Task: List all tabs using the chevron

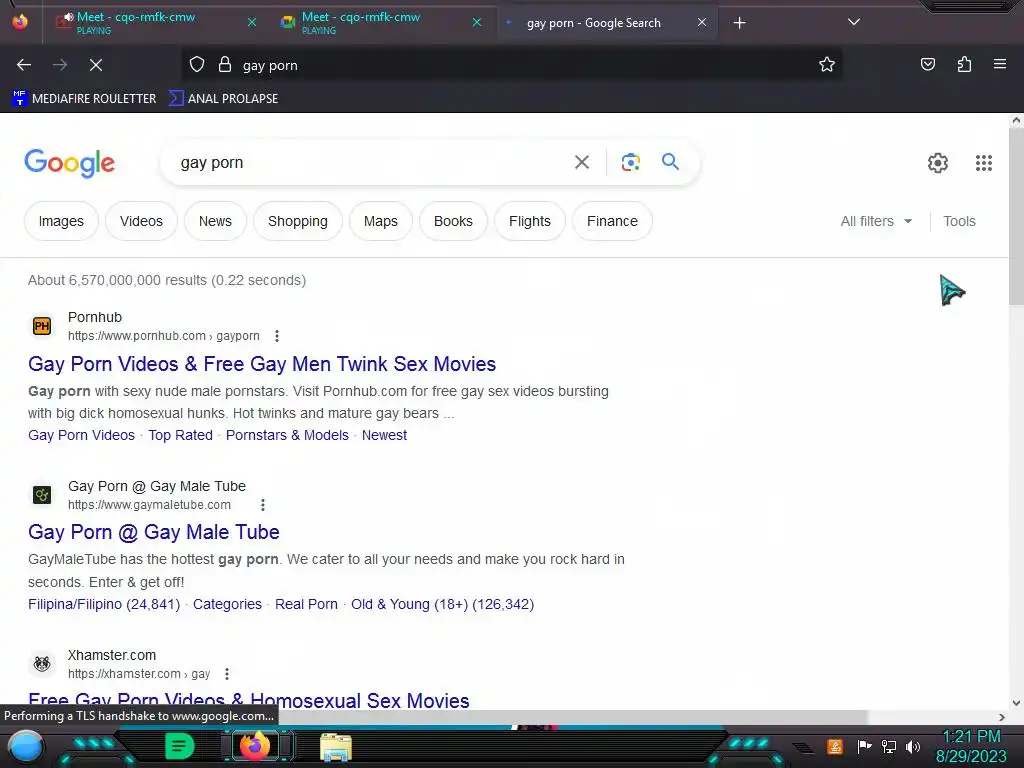Action: pyautogui.click(x=854, y=22)
